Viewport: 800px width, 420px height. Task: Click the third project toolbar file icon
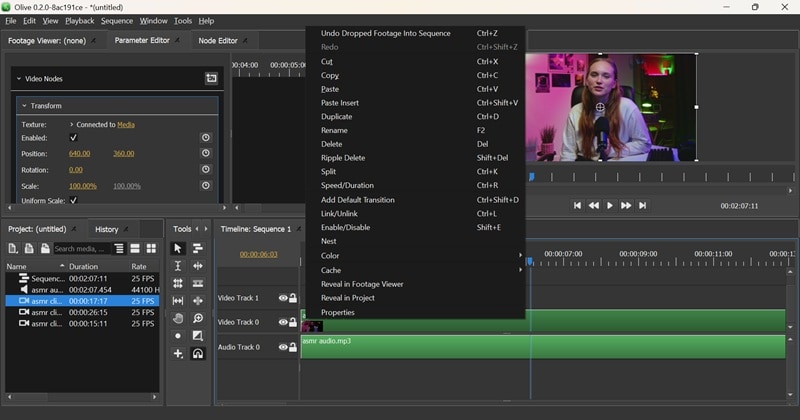[x=45, y=249]
